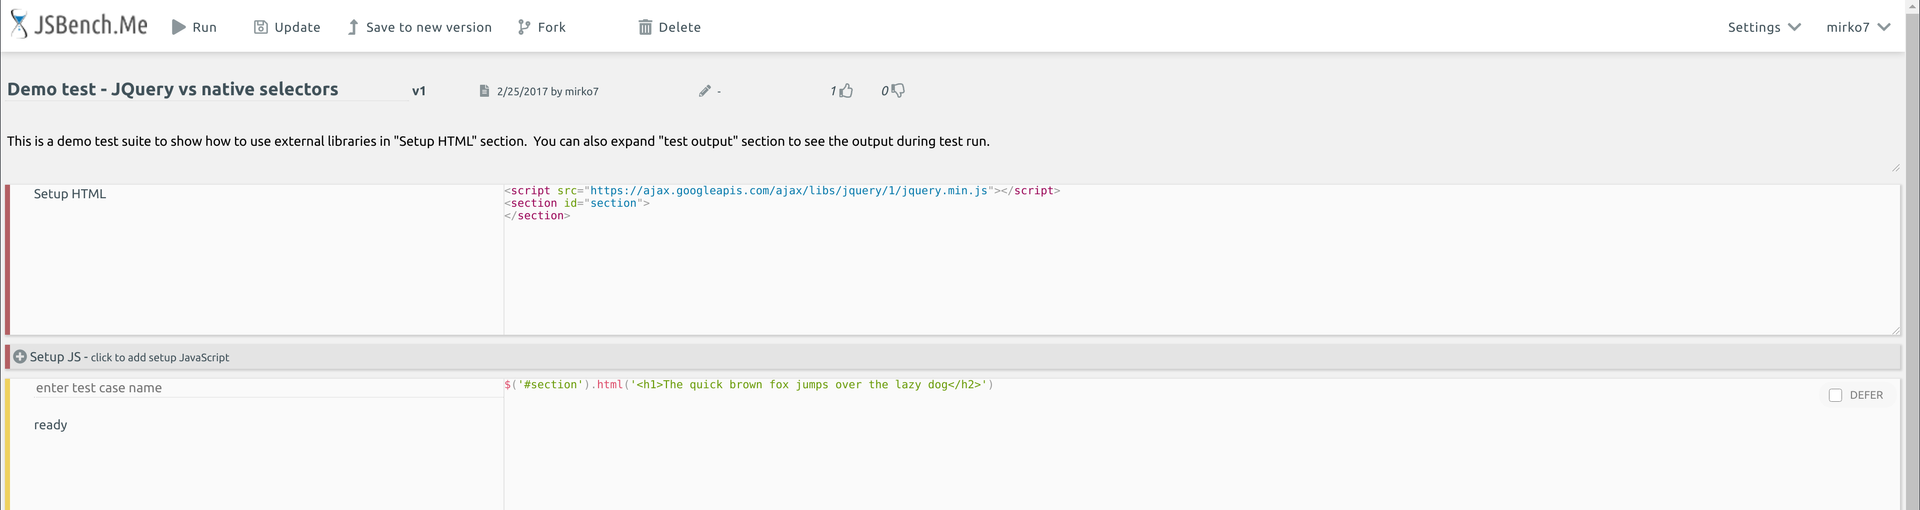Click the test suite title field

[x=205, y=89]
